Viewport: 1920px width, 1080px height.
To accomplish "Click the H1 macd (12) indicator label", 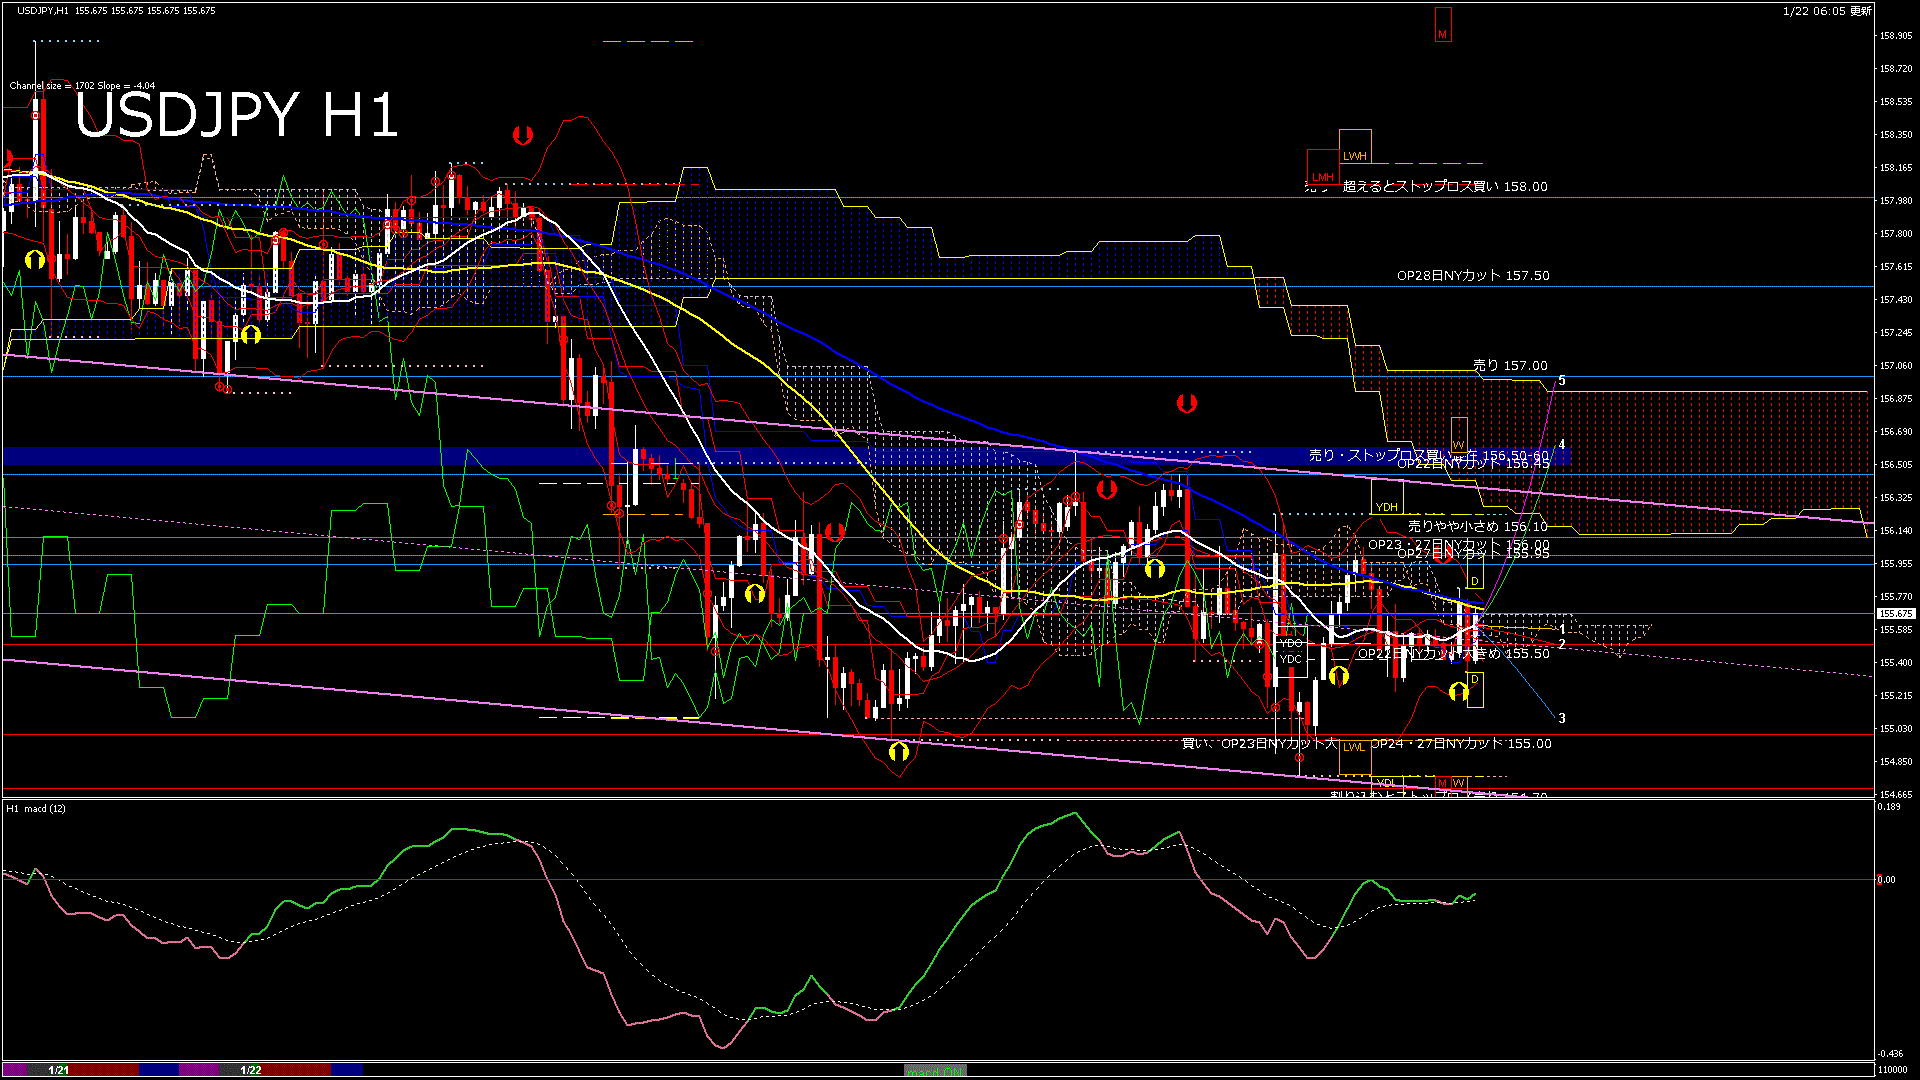I will (36, 808).
